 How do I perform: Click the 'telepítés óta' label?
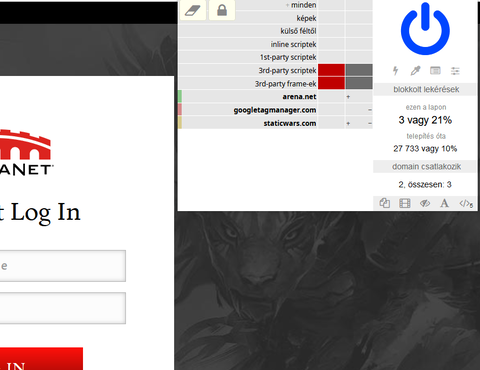(426, 136)
